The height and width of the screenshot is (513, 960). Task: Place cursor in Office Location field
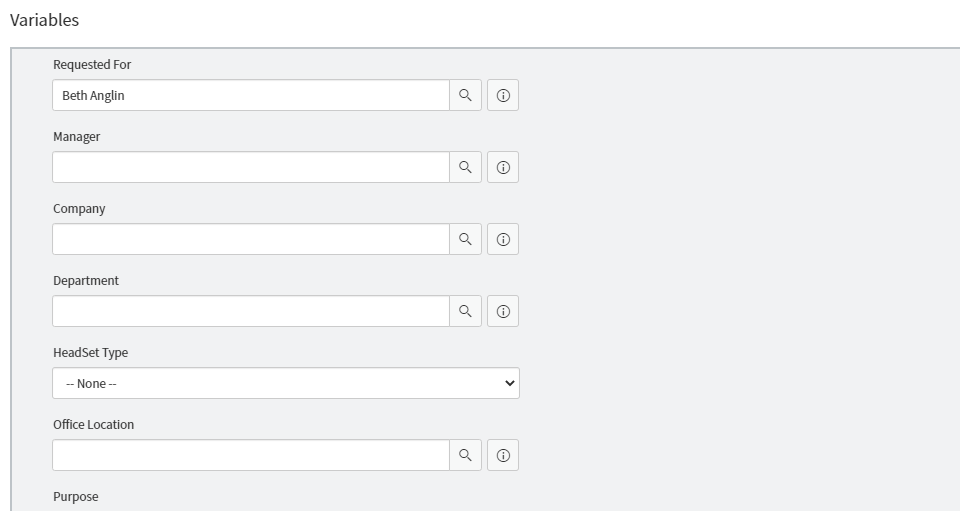tap(250, 455)
